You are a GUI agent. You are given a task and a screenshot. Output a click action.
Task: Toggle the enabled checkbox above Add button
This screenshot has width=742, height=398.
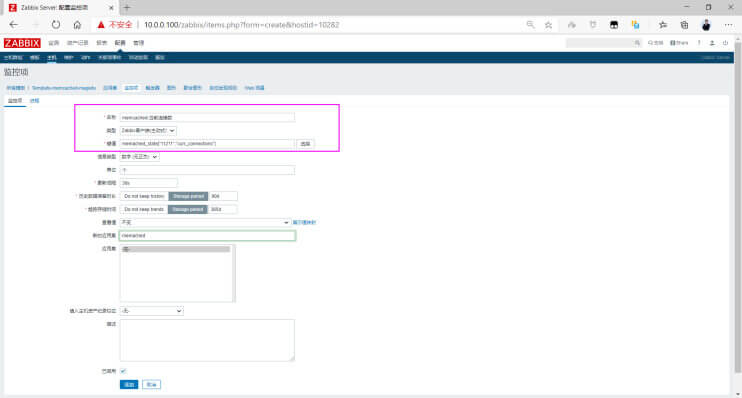tap(123, 371)
